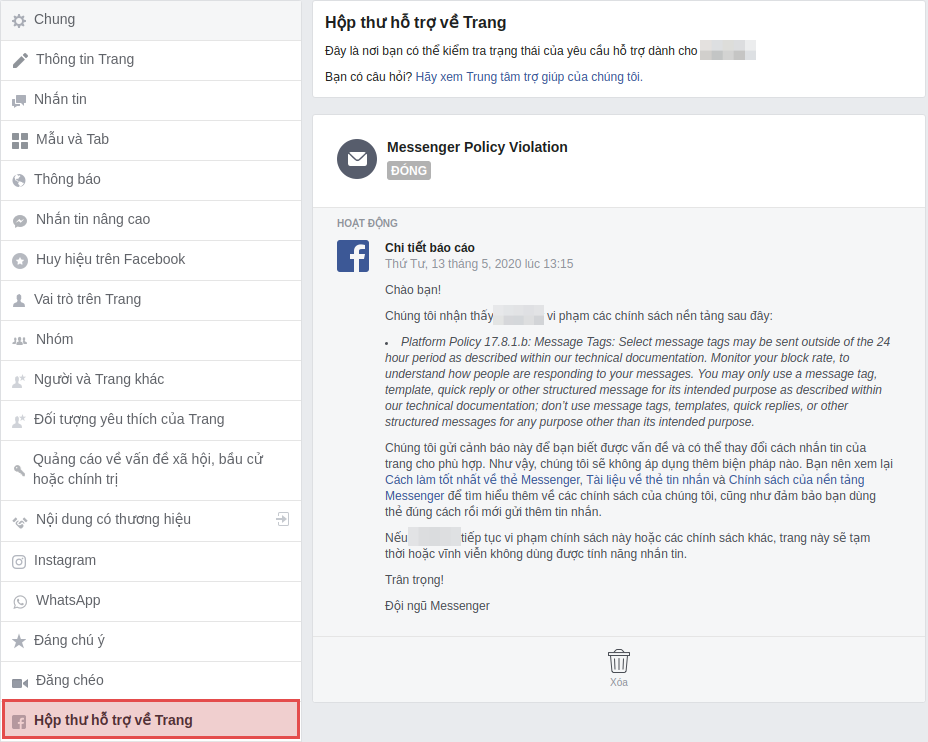This screenshot has width=928, height=742.
Task: Click the exit arrow icon on Nội dung có thương hiệu
Action: [282, 520]
